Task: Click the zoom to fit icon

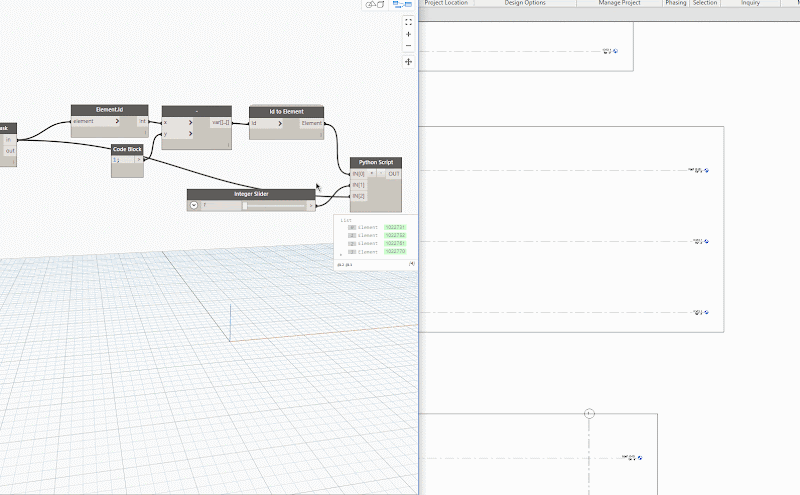Action: [x=408, y=22]
